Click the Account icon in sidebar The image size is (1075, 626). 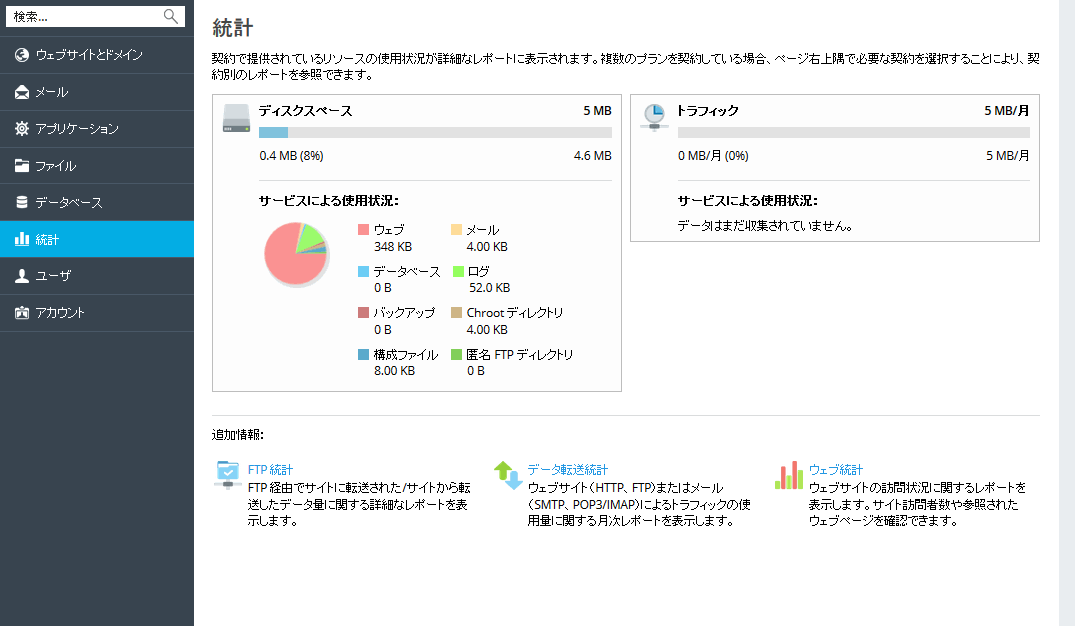[x=22, y=313]
